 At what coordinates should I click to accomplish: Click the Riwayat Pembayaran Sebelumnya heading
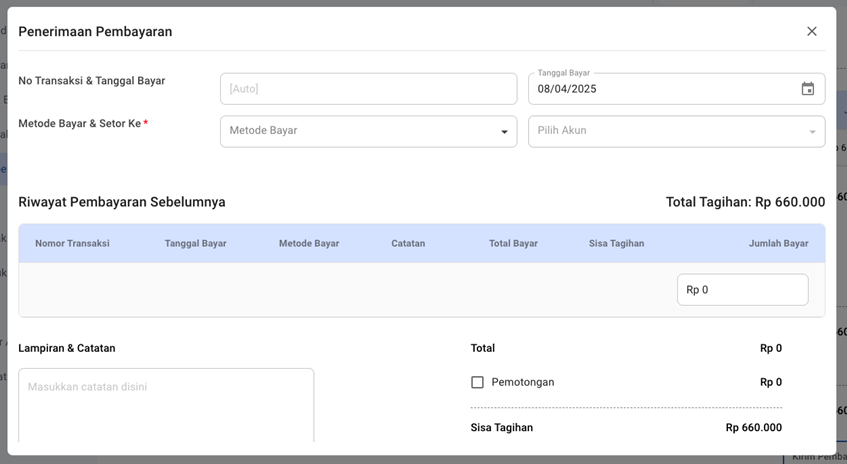pyautogui.click(x=122, y=202)
